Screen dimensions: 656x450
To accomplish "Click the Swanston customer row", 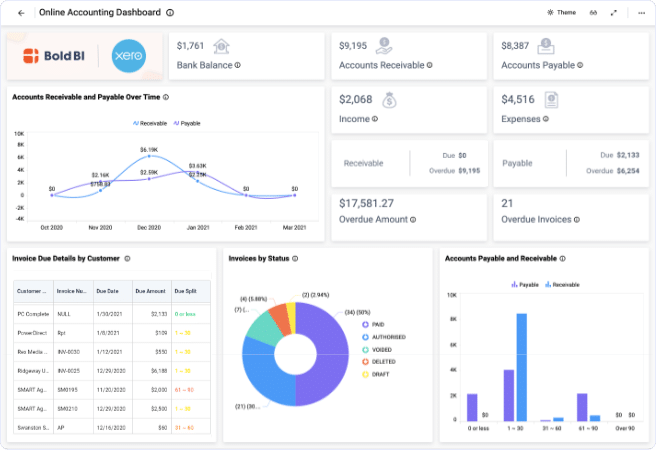I will (112, 427).
